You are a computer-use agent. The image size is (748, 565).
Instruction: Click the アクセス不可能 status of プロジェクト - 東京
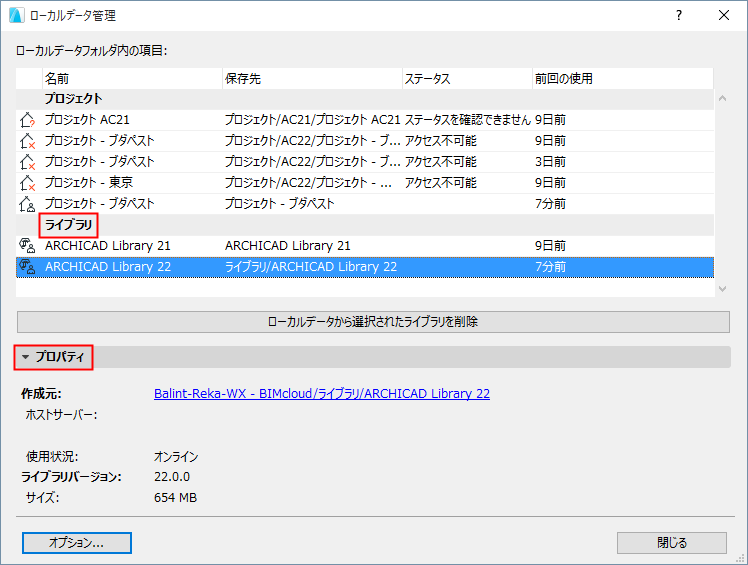point(441,183)
